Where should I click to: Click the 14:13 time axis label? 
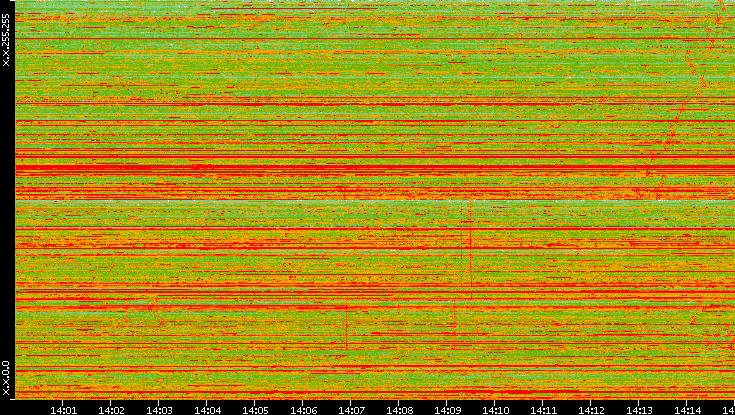(x=639, y=410)
